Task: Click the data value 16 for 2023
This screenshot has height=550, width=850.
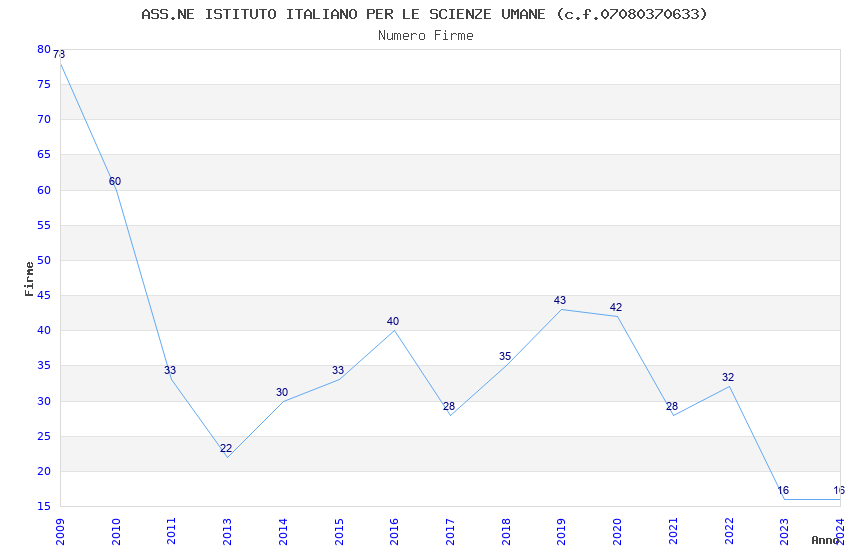Action: [783, 490]
